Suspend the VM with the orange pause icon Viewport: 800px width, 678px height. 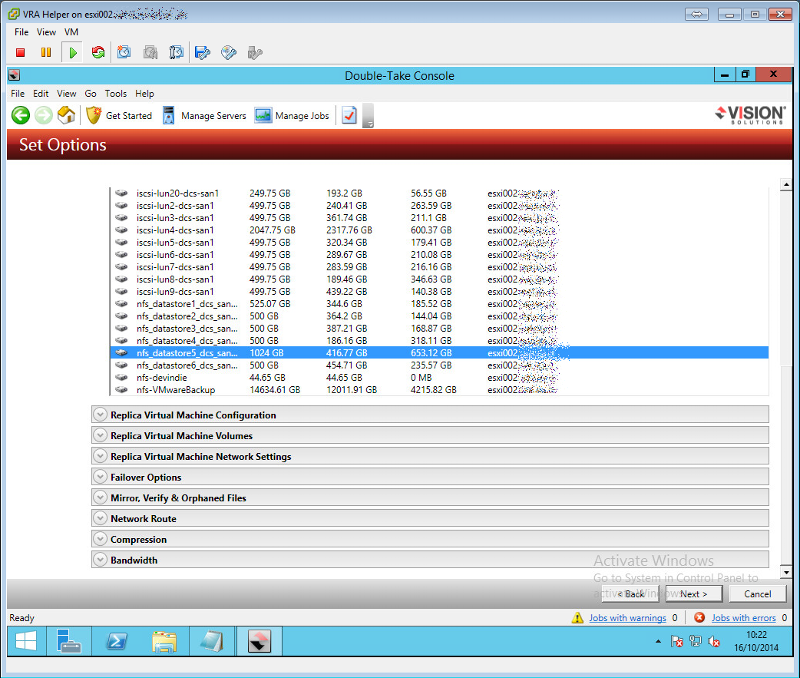click(46, 53)
